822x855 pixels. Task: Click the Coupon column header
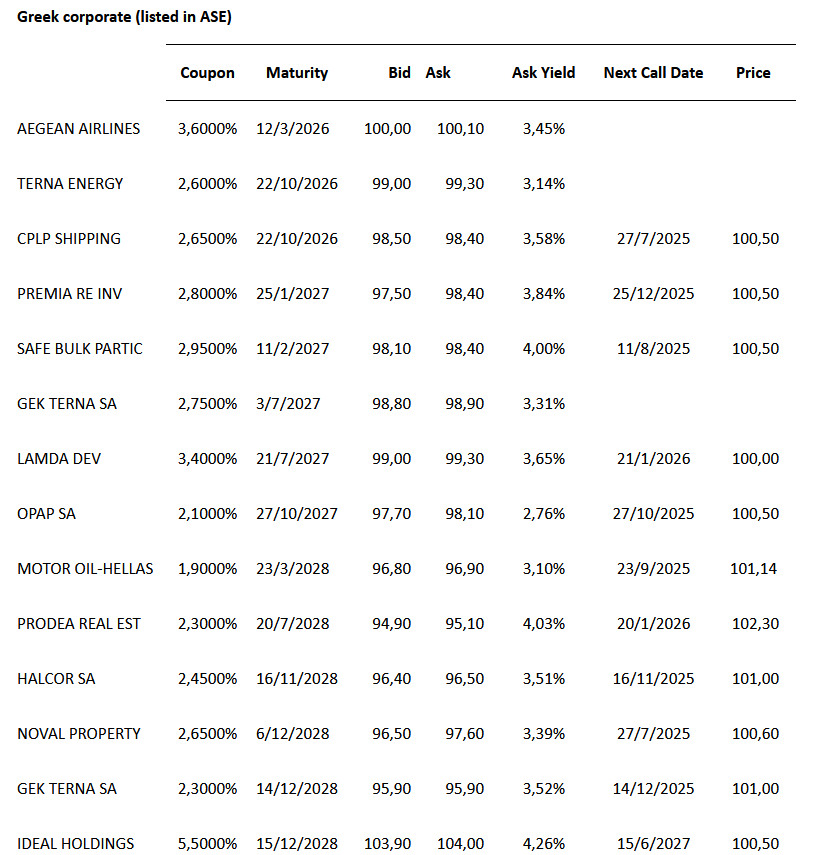point(207,73)
